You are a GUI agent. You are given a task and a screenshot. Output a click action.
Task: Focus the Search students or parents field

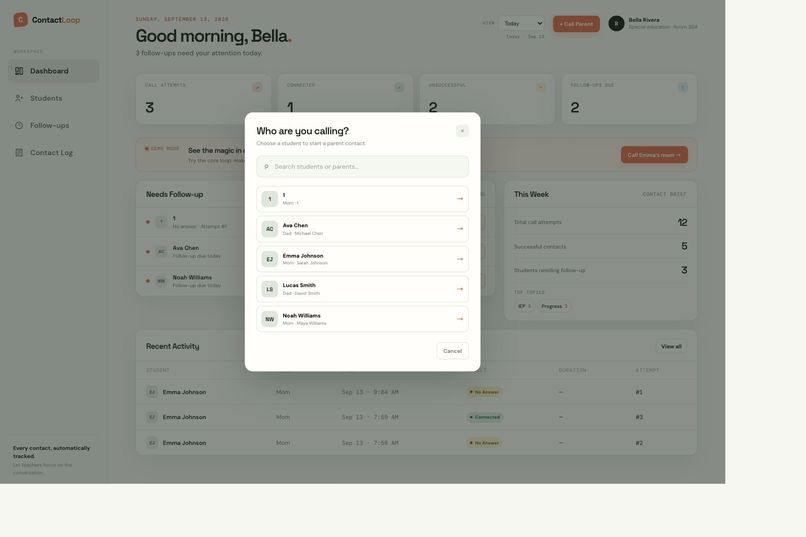pyautogui.click(x=362, y=166)
